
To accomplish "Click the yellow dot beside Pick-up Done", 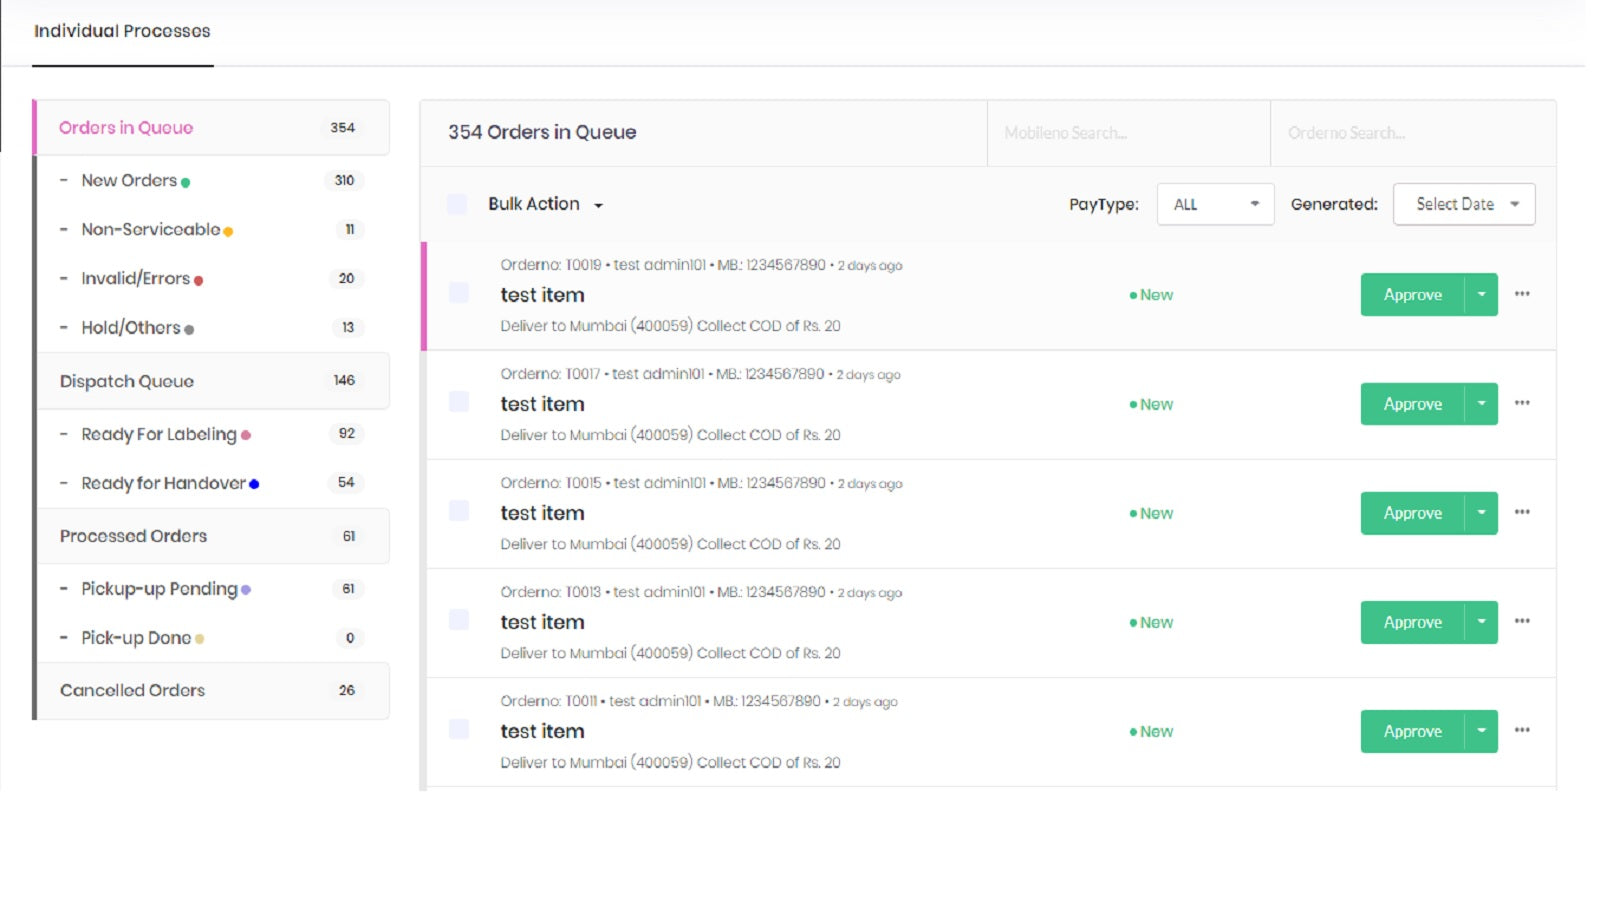I will [200, 638].
